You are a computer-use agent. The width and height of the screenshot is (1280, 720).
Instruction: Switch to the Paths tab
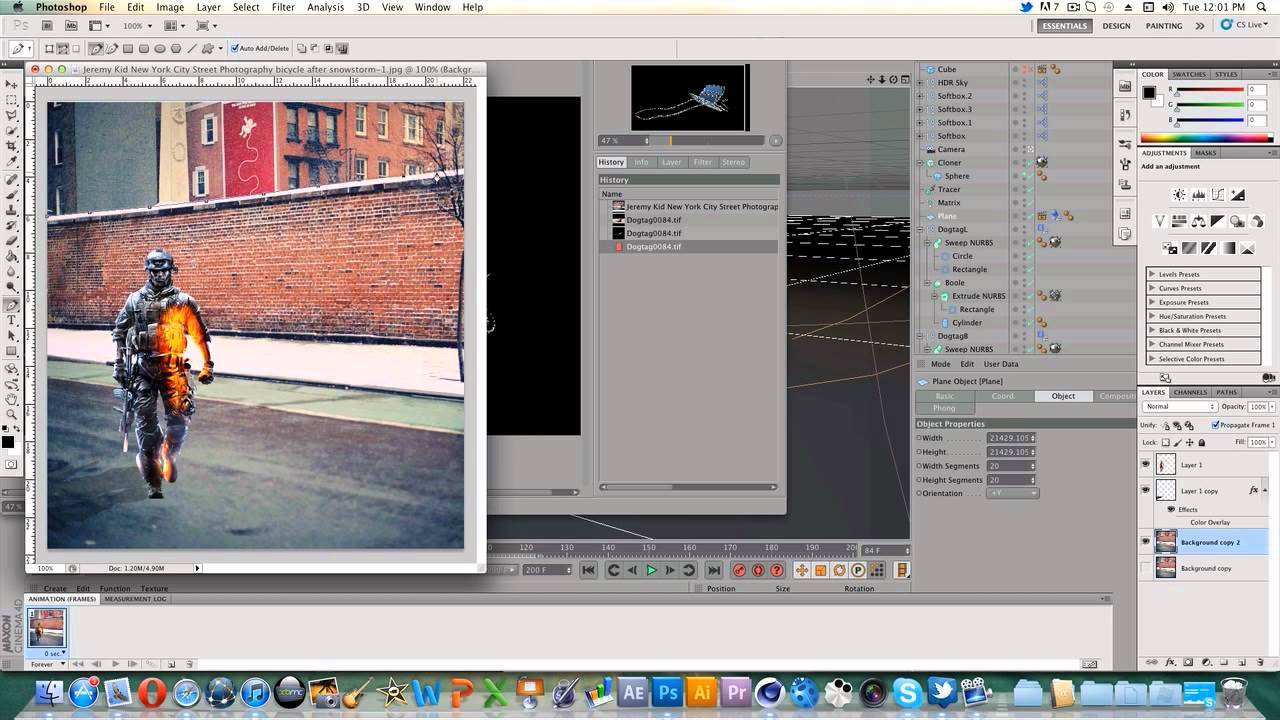[x=1227, y=392]
